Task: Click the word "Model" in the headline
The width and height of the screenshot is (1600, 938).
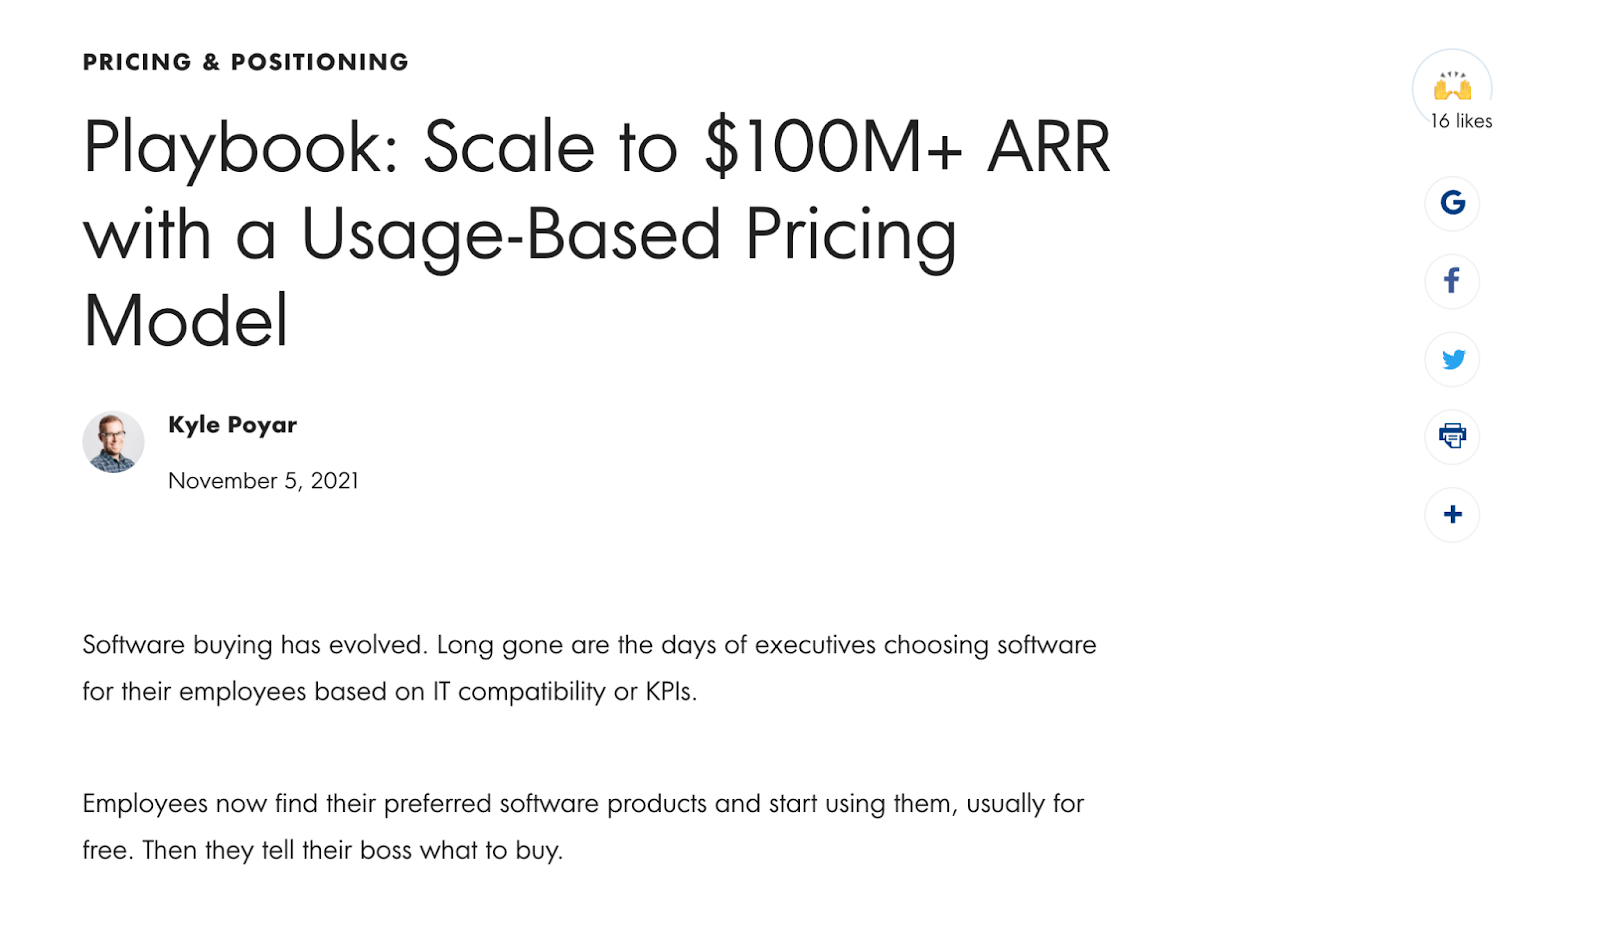Action: [186, 321]
